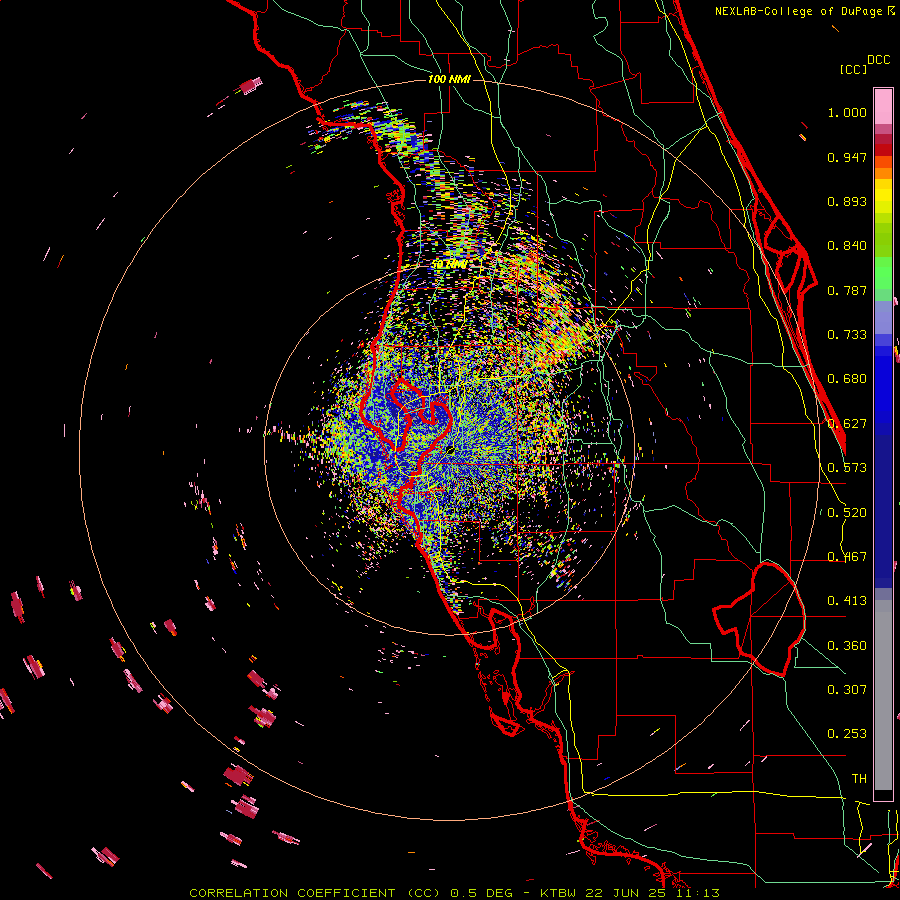This screenshot has height=900, width=900.
Task: Select the 0.733 scale value
Action: (x=847, y=335)
